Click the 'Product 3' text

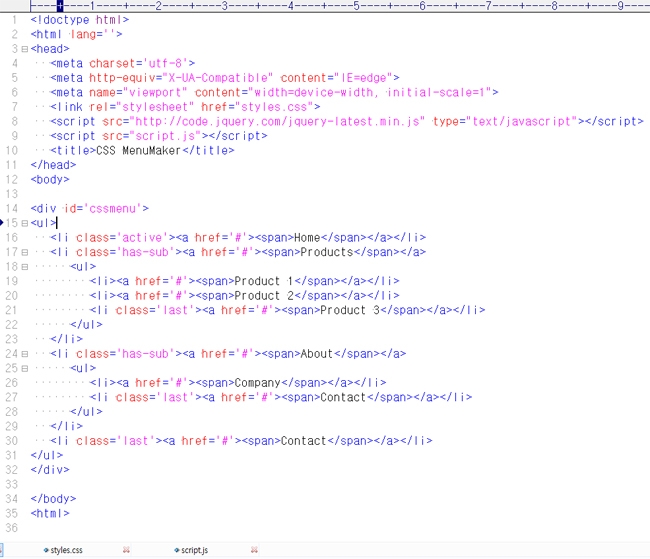click(x=350, y=310)
